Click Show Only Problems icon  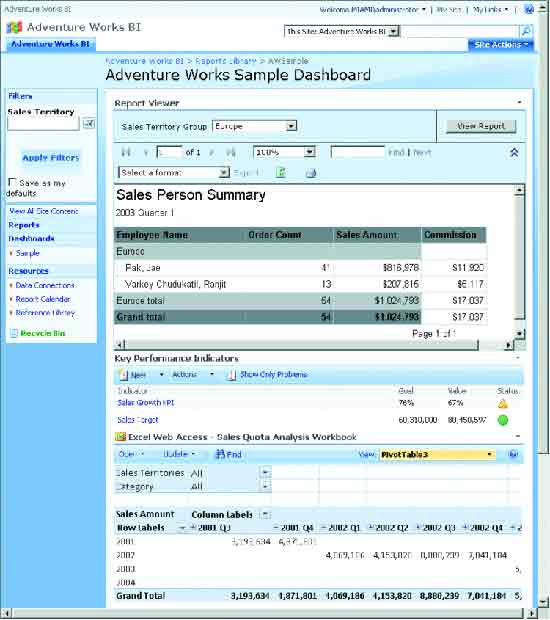coord(231,375)
